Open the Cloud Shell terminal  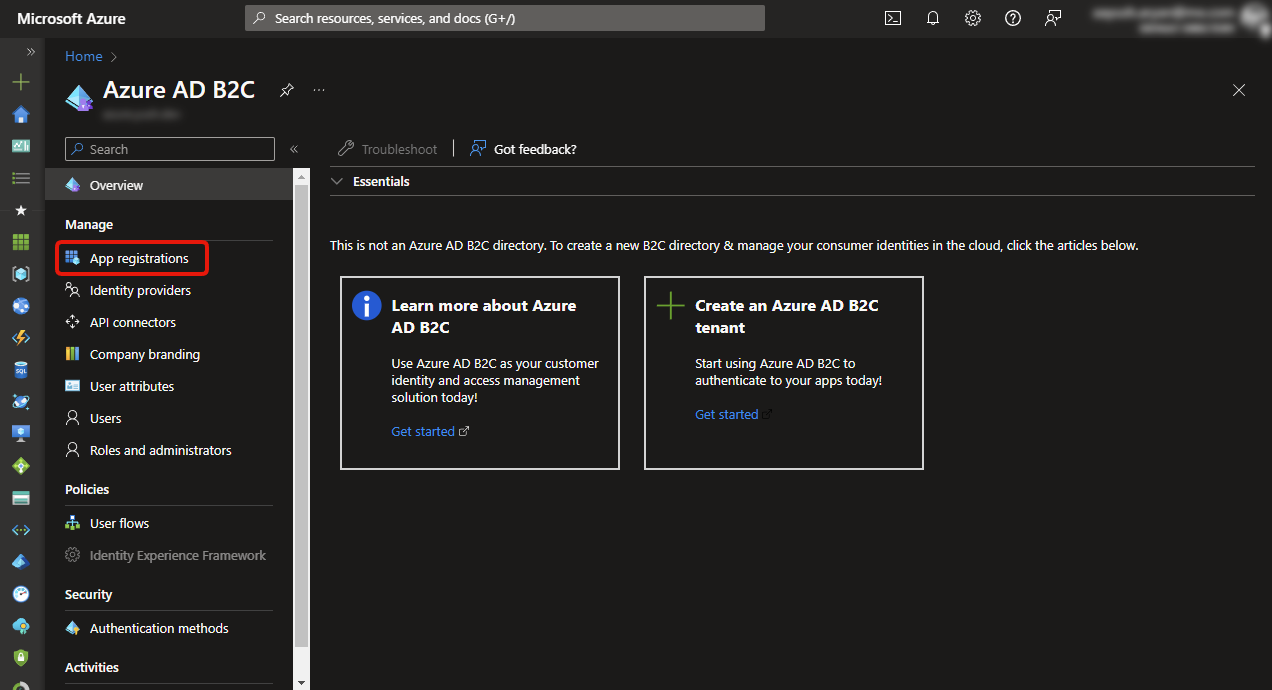[892, 17]
